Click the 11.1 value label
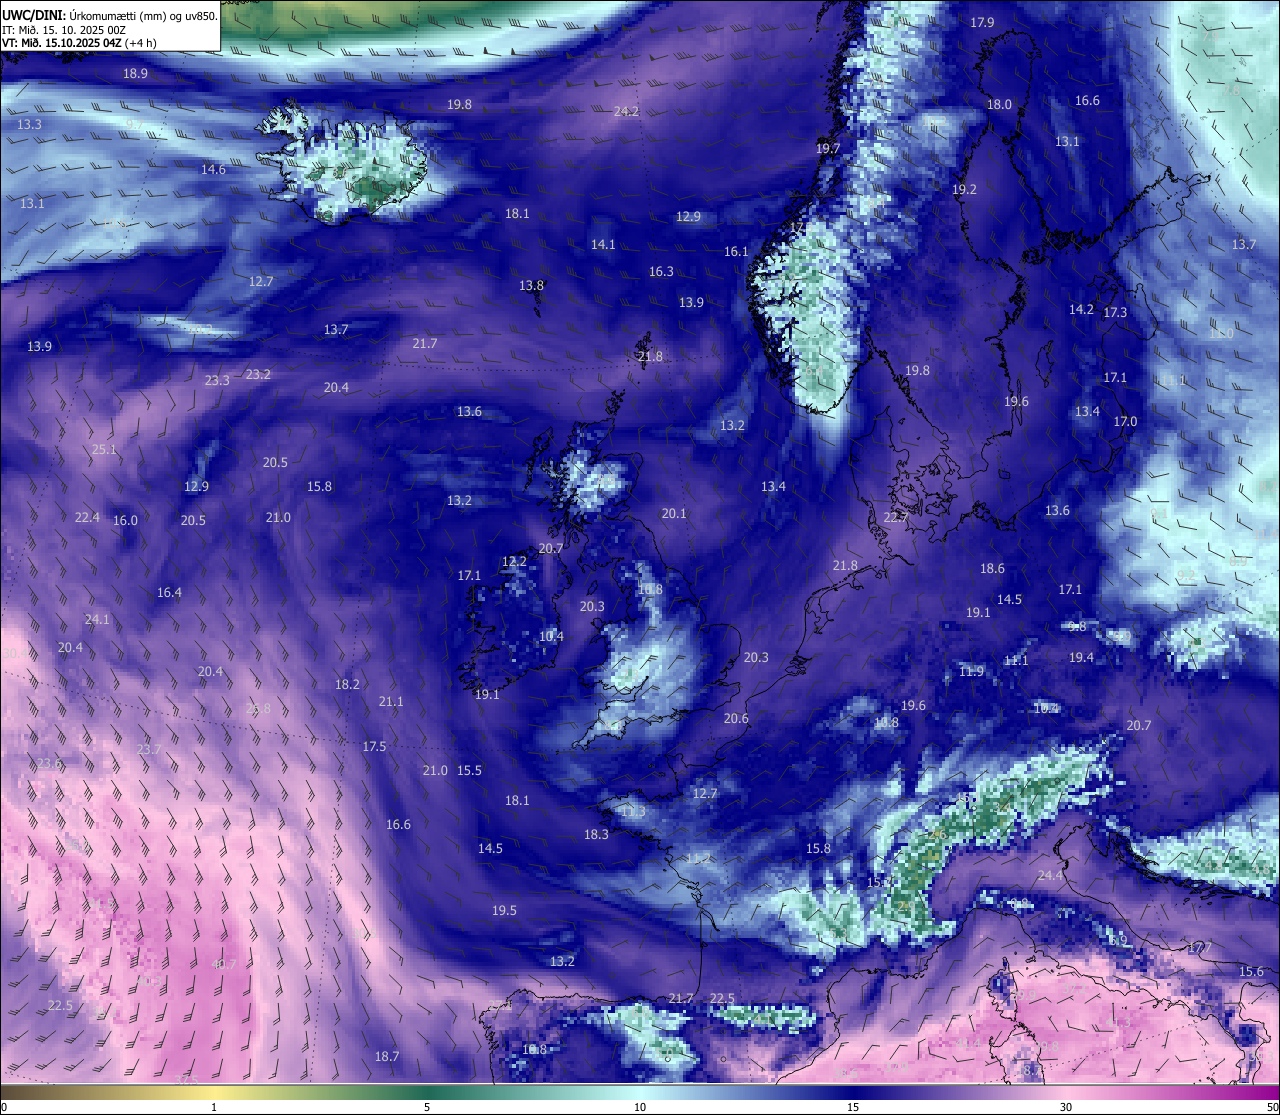1280x1115 pixels. click(x=1016, y=660)
